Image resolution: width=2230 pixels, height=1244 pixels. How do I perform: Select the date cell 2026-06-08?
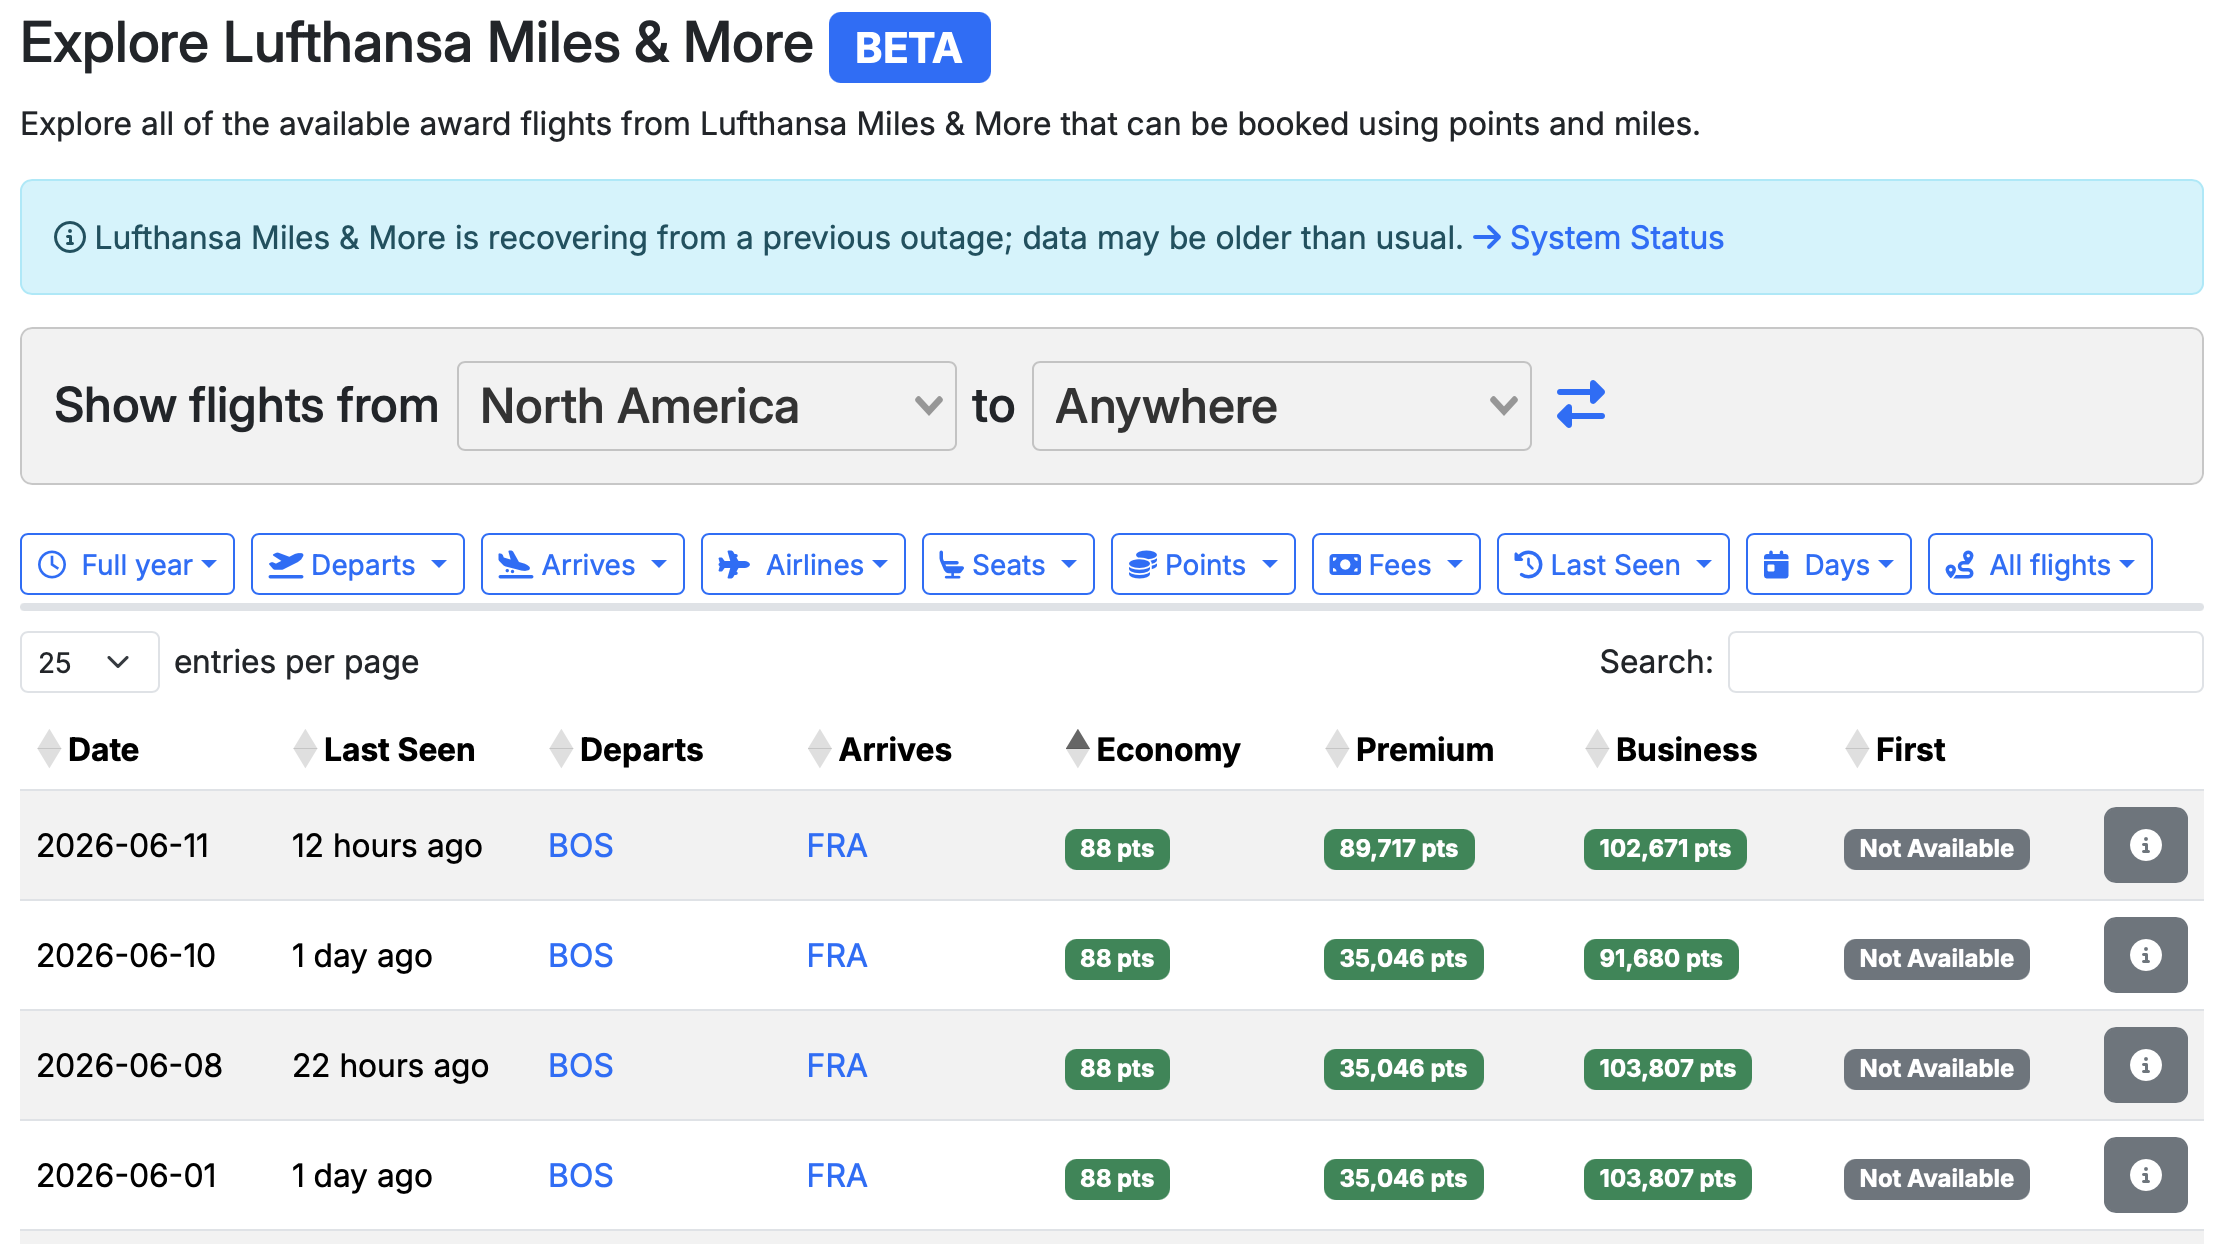129,1066
